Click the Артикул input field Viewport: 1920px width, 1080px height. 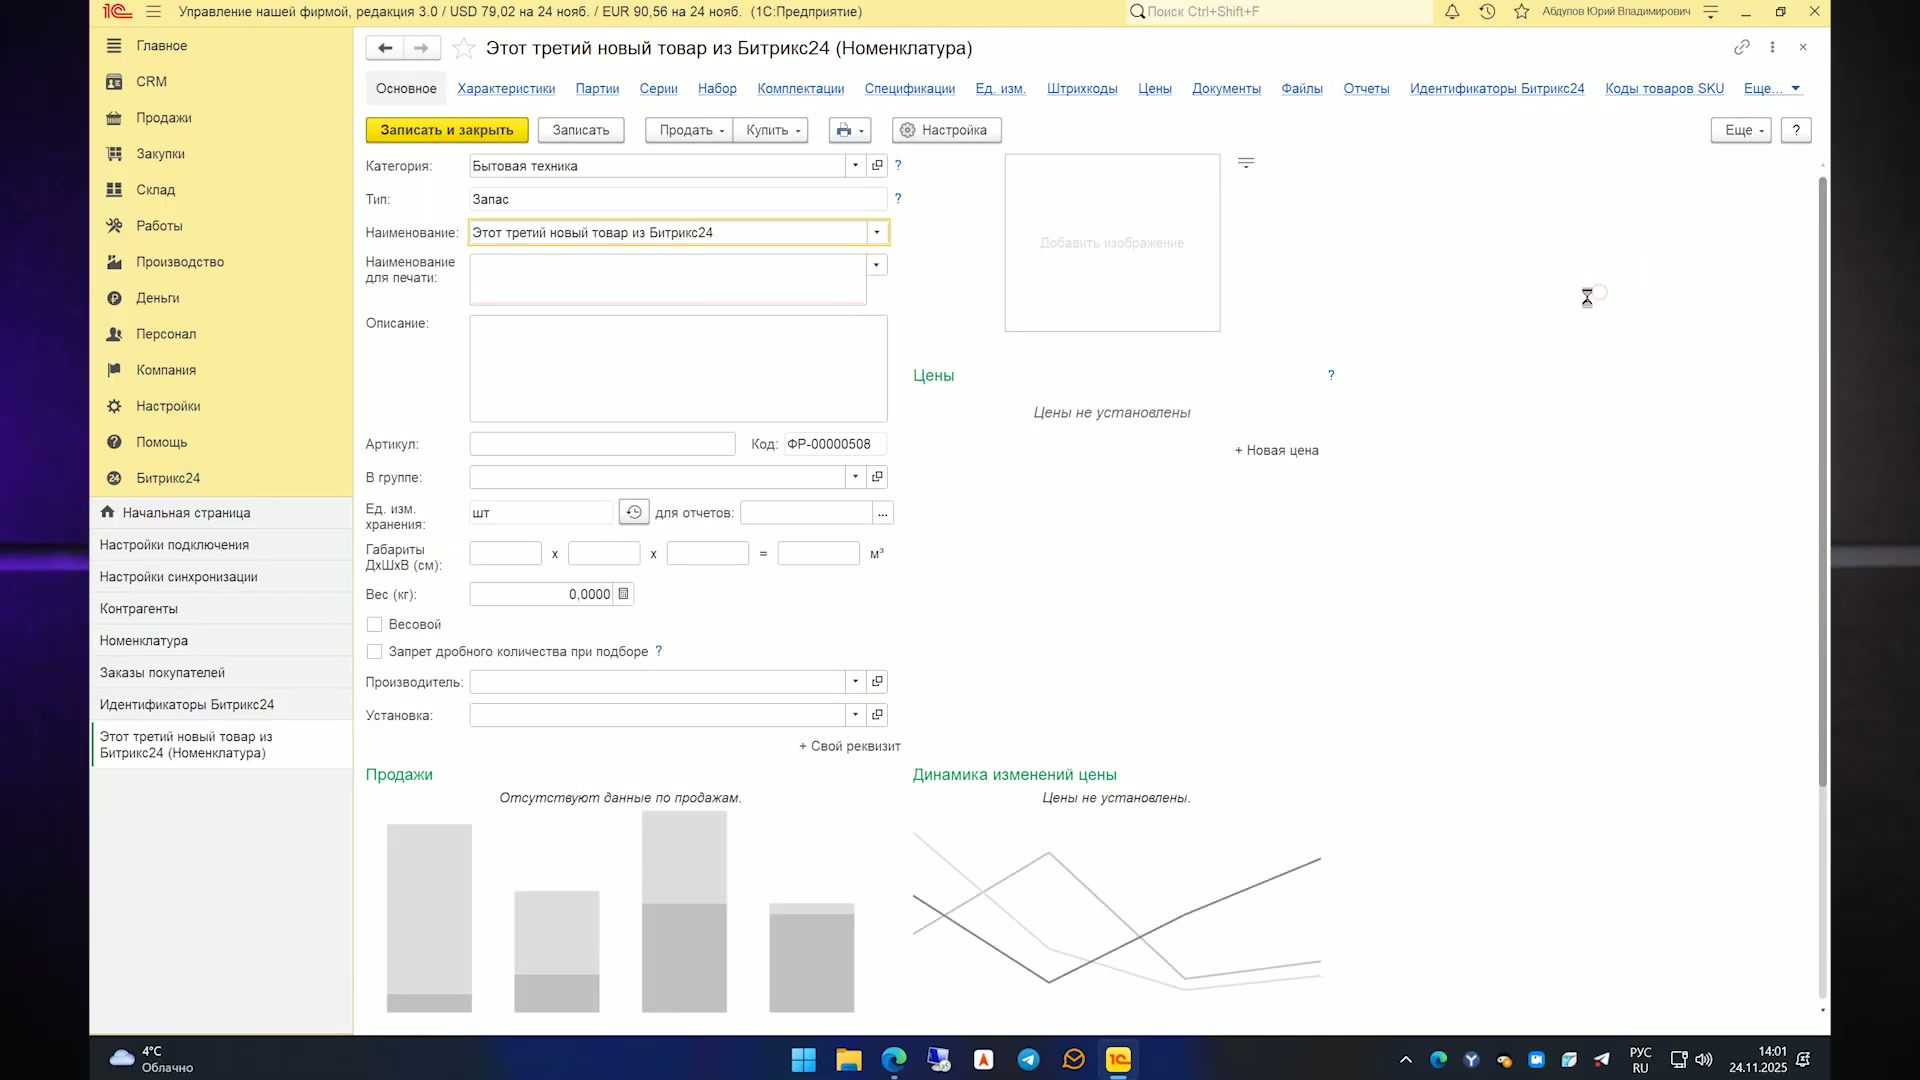point(603,444)
